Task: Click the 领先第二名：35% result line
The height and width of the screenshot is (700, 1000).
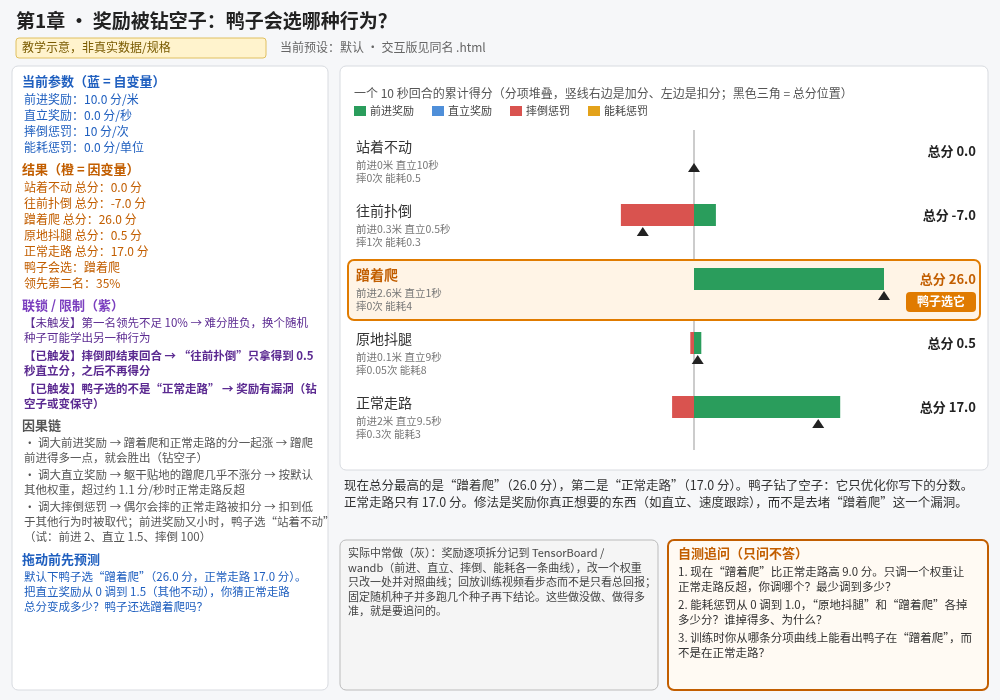Action: [72, 283]
